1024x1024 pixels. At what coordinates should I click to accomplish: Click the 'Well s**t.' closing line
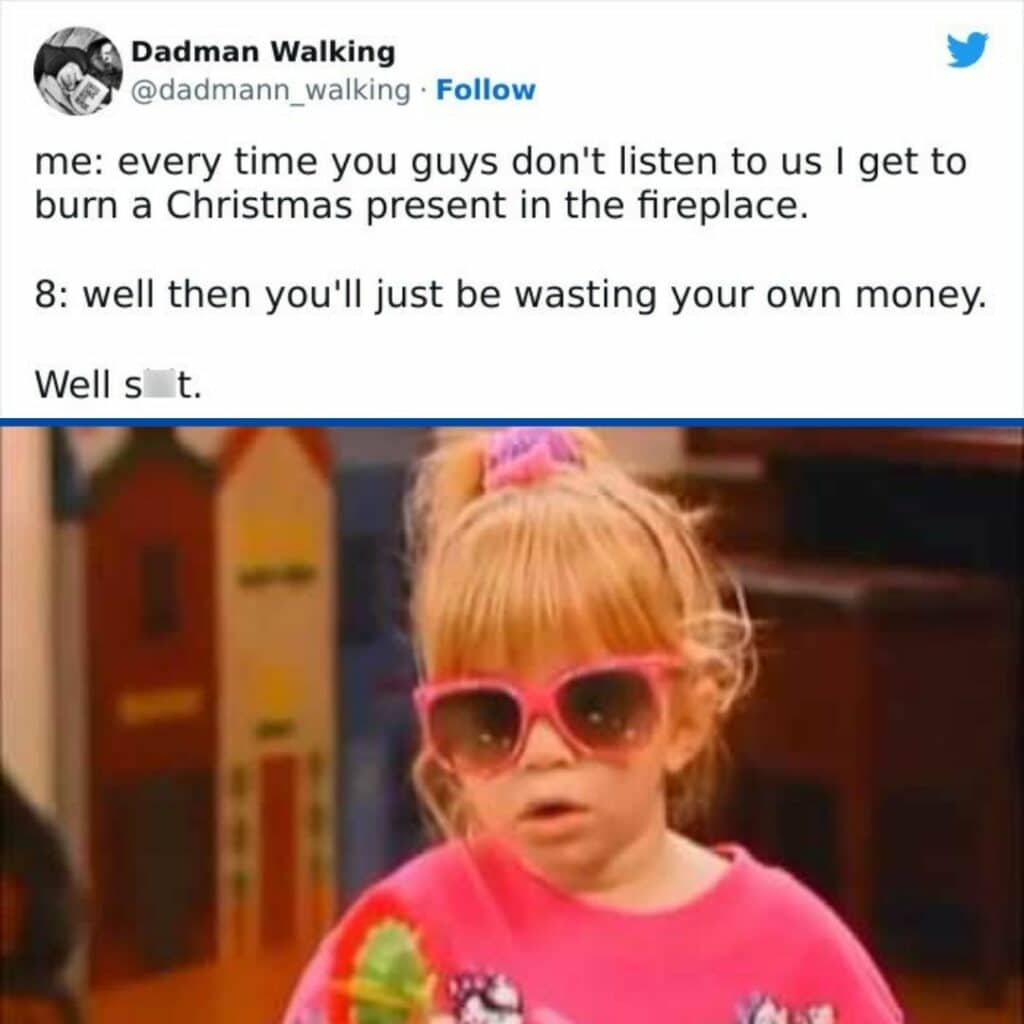coord(118,384)
